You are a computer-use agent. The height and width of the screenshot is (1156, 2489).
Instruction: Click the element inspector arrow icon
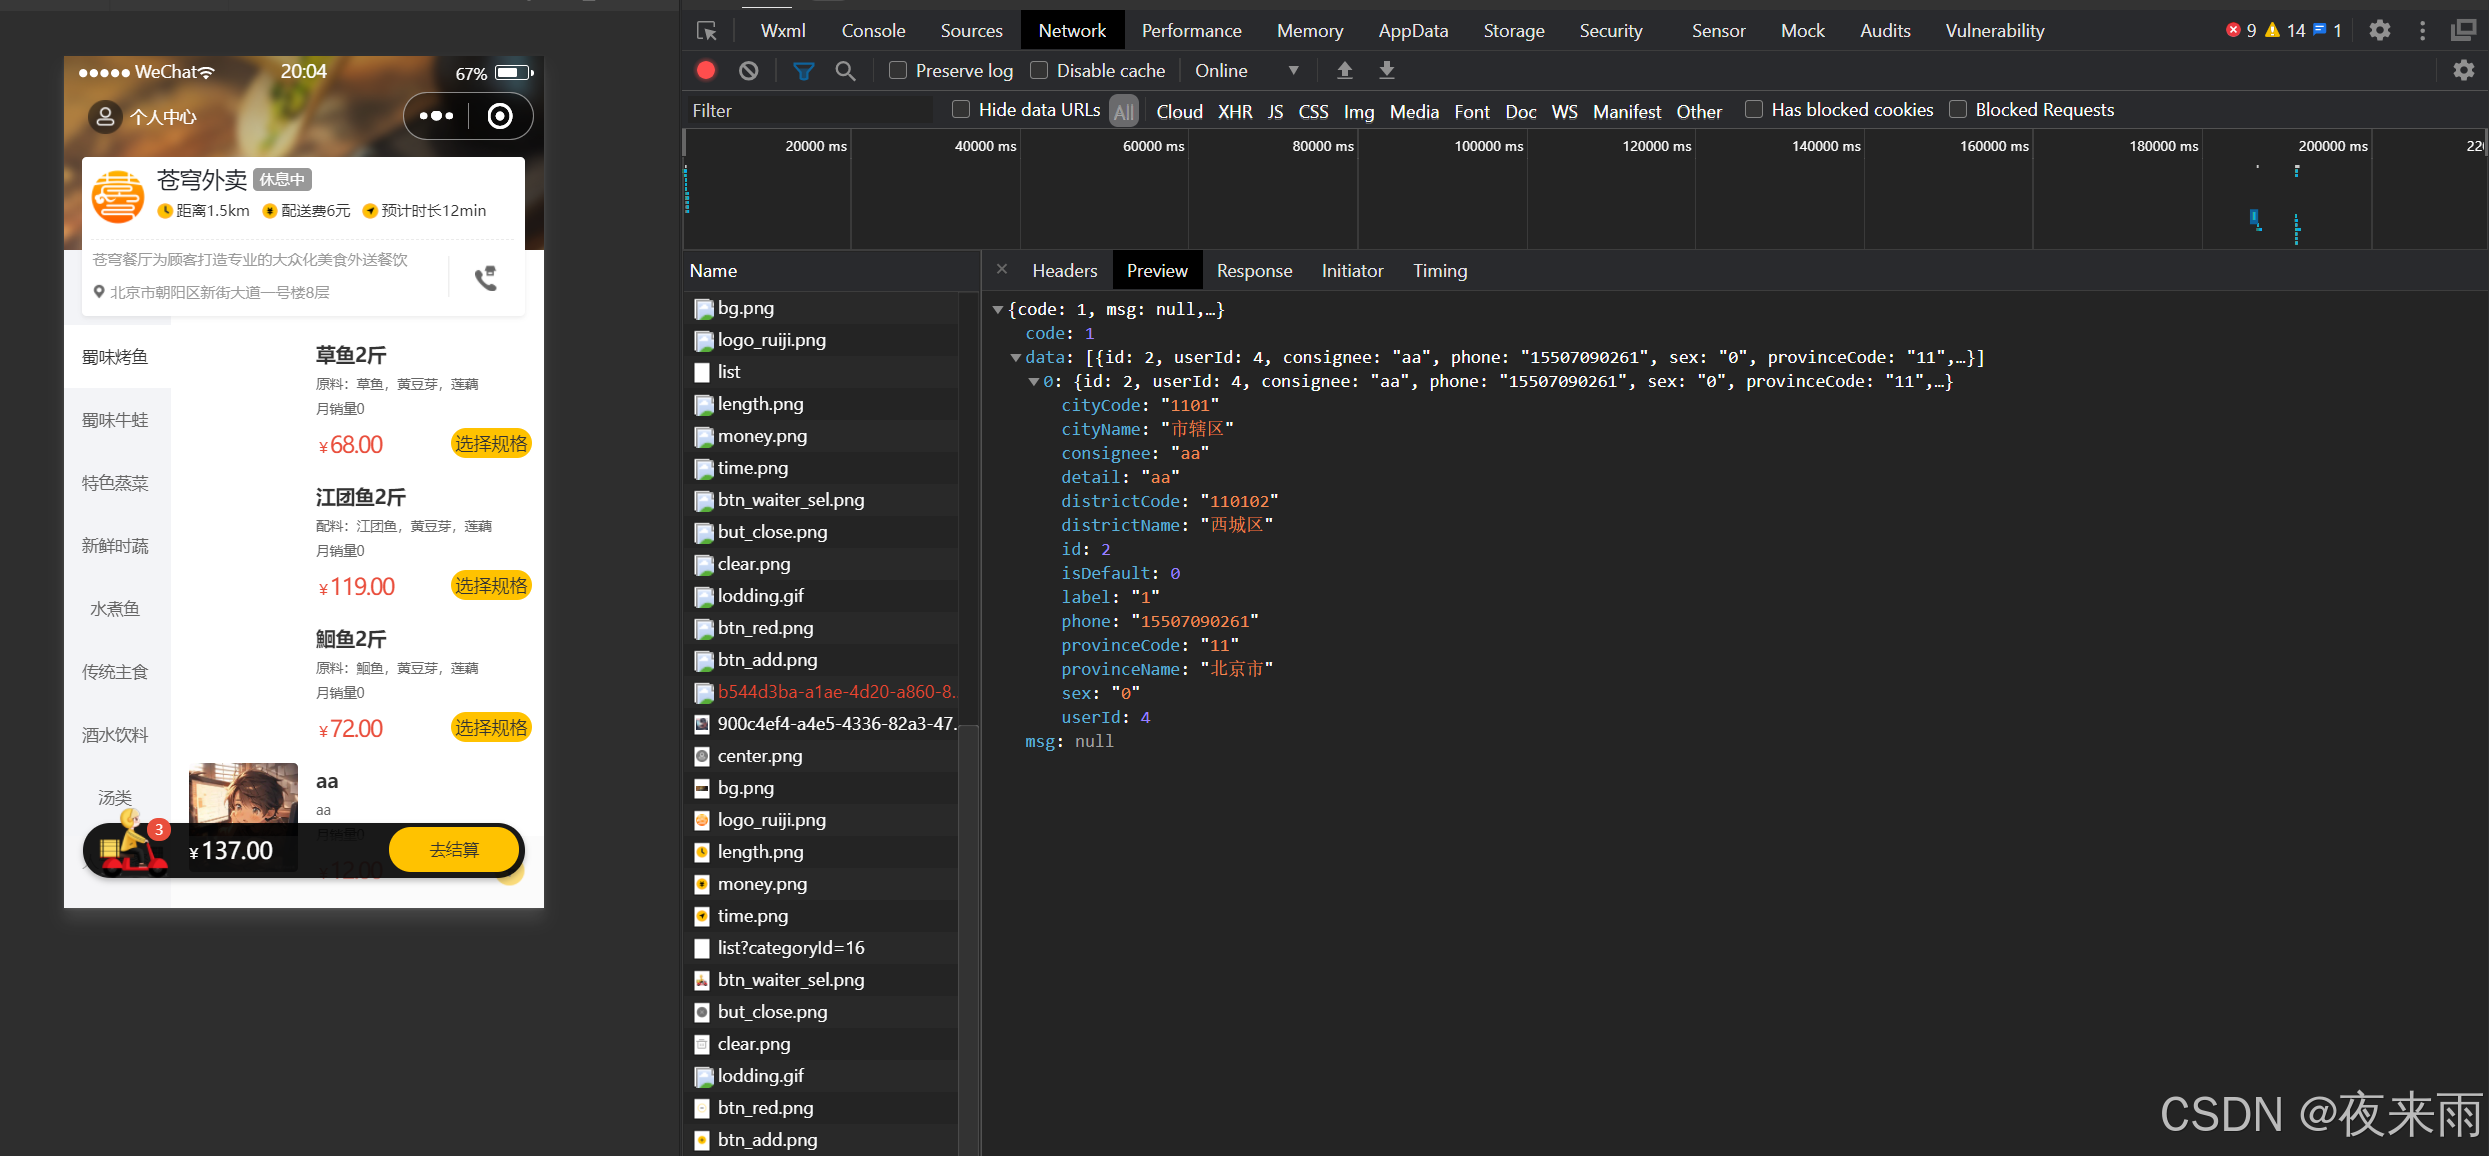point(707,31)
